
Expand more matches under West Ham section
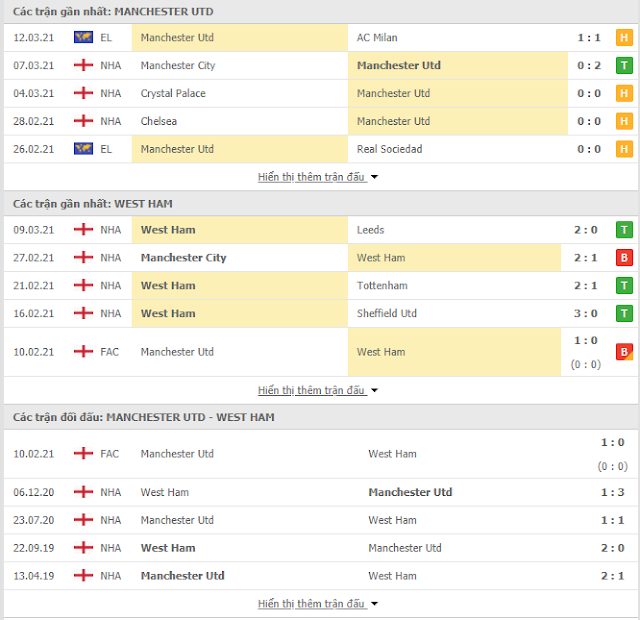(x=318, y=390)
